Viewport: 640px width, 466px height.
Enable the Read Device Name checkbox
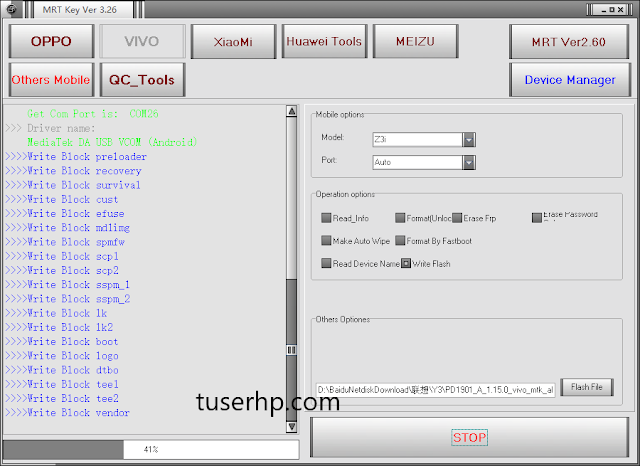click(326, 264)
